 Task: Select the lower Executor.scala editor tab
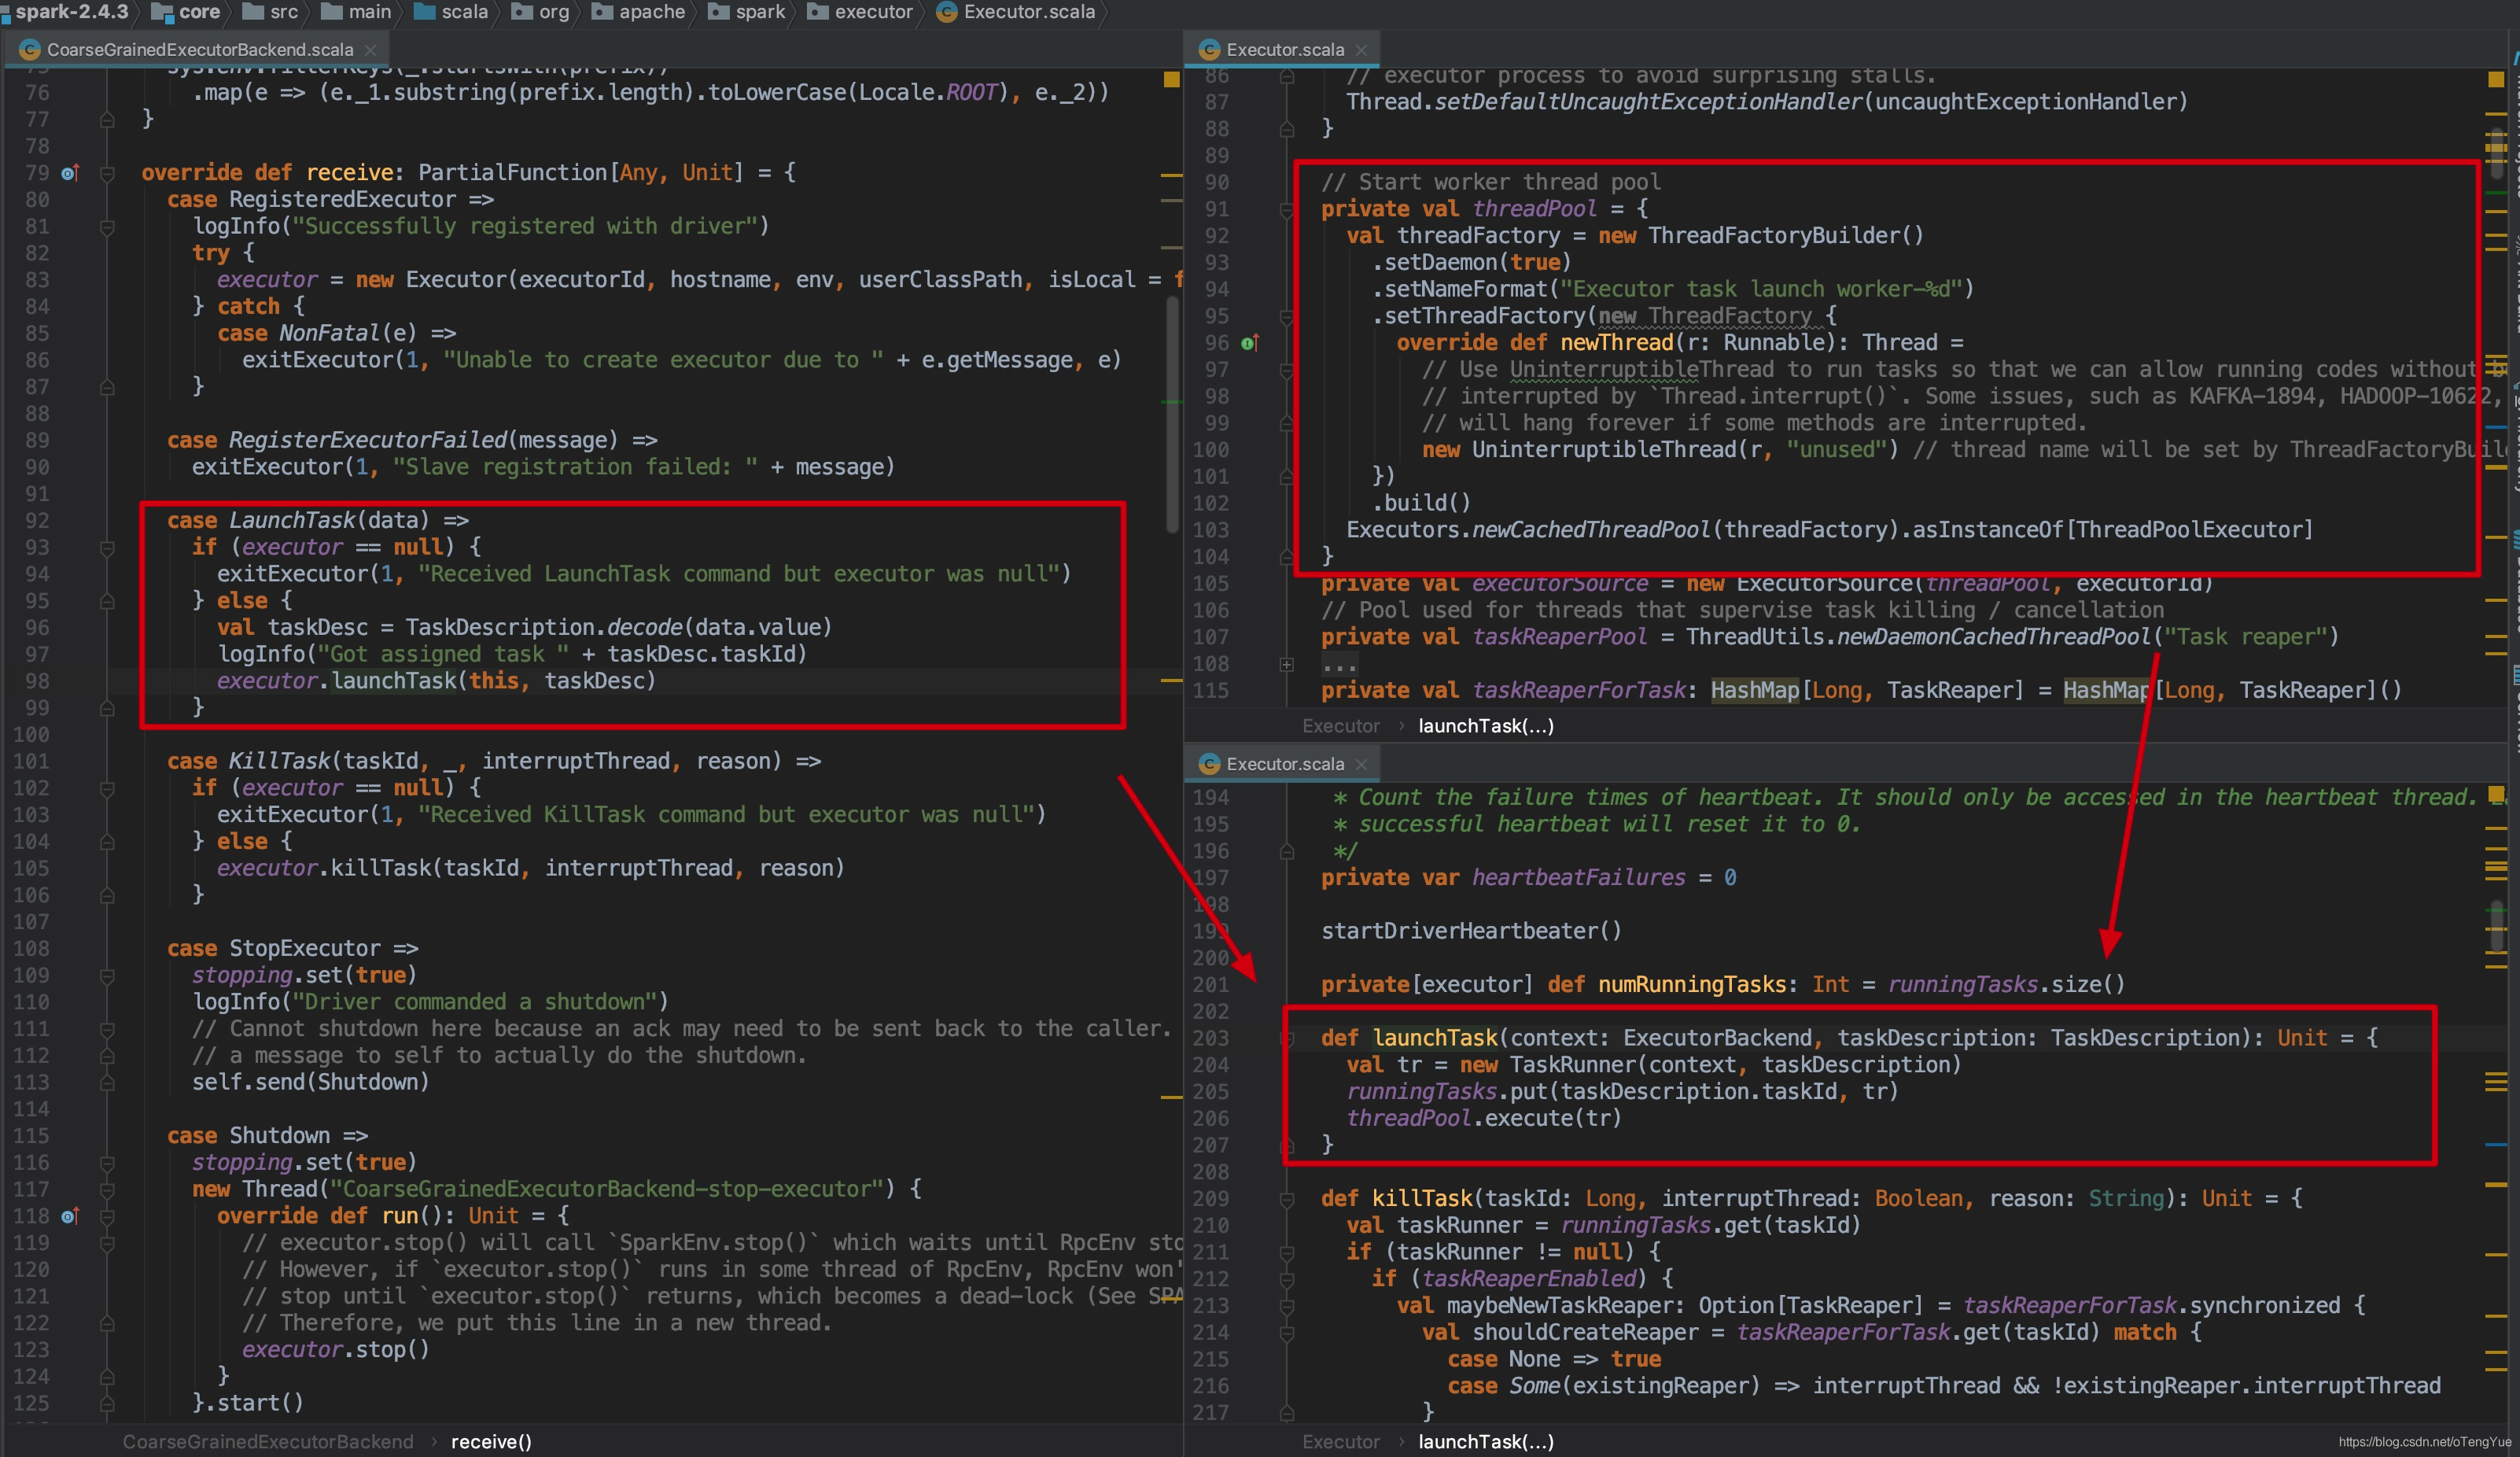(x=1283, y=764)
